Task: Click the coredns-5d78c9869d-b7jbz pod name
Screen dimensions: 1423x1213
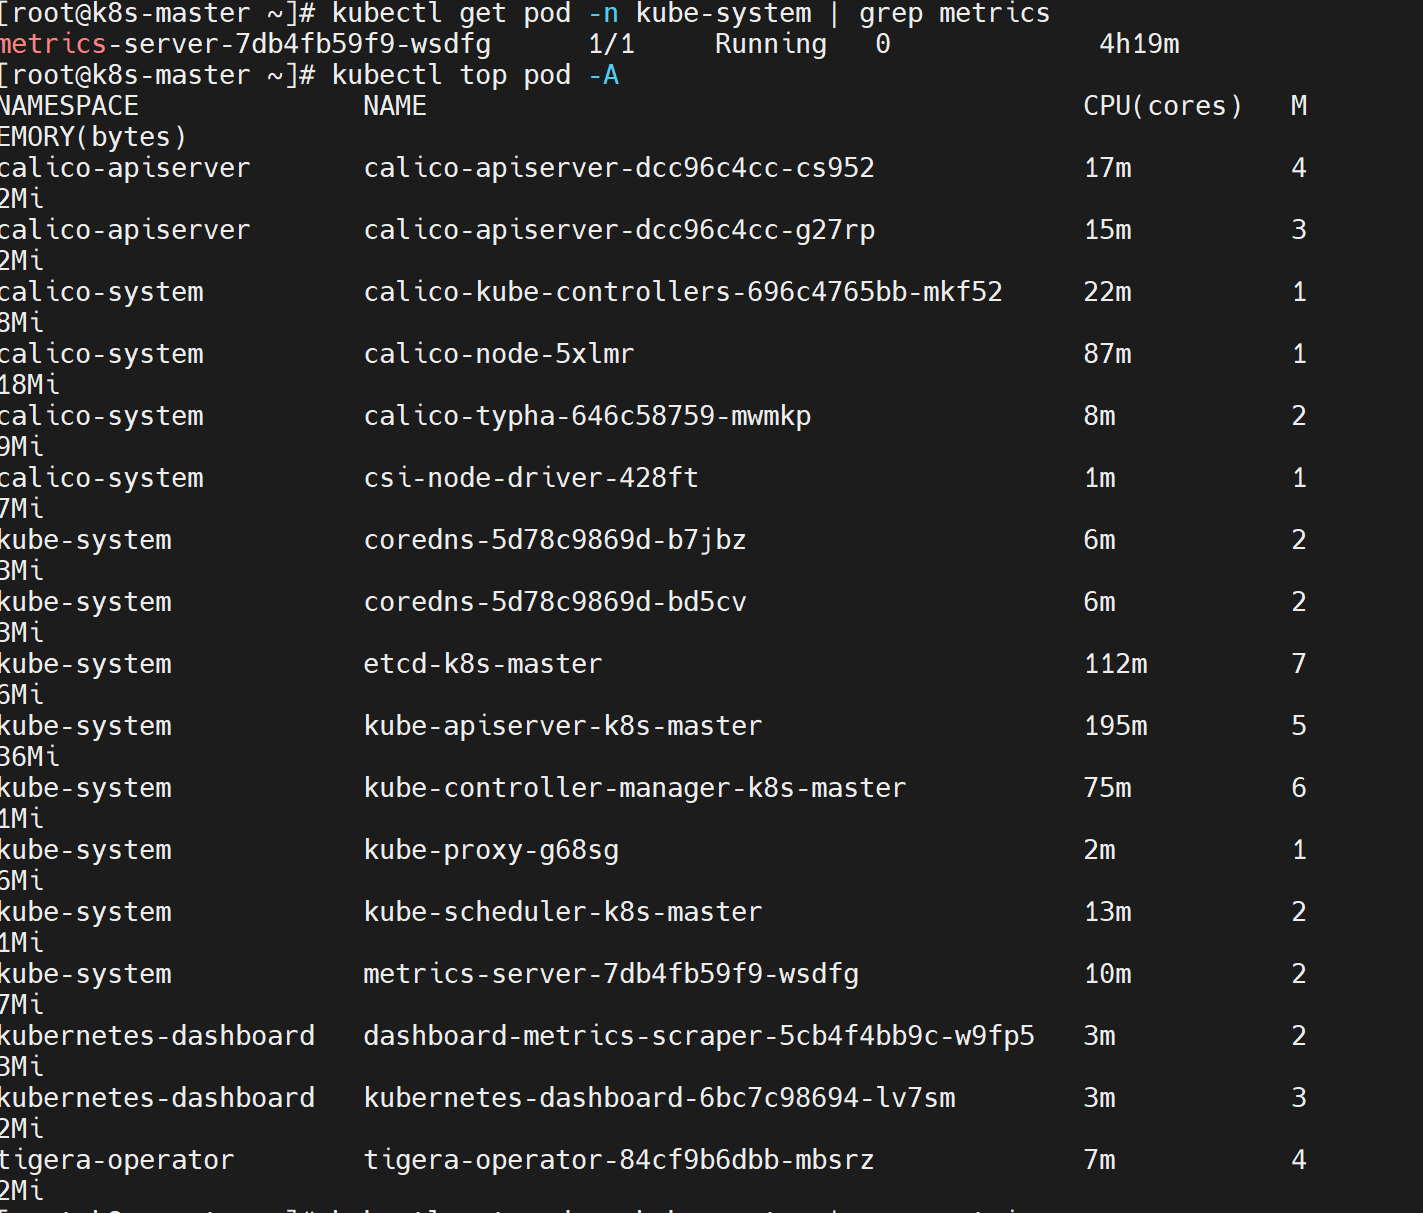Action: point(555,540)
